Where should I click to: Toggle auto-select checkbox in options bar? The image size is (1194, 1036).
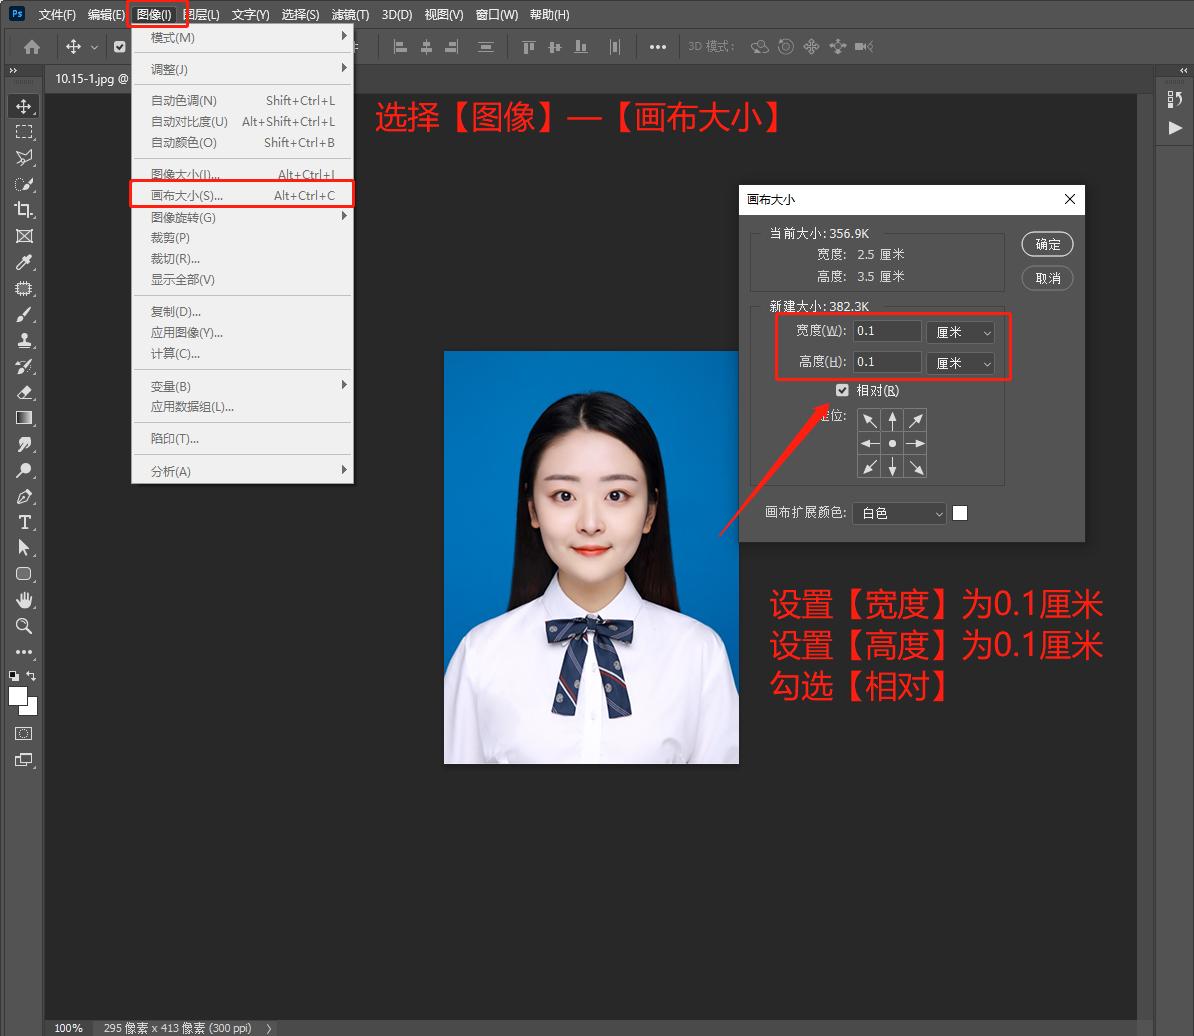pos(120,46)
